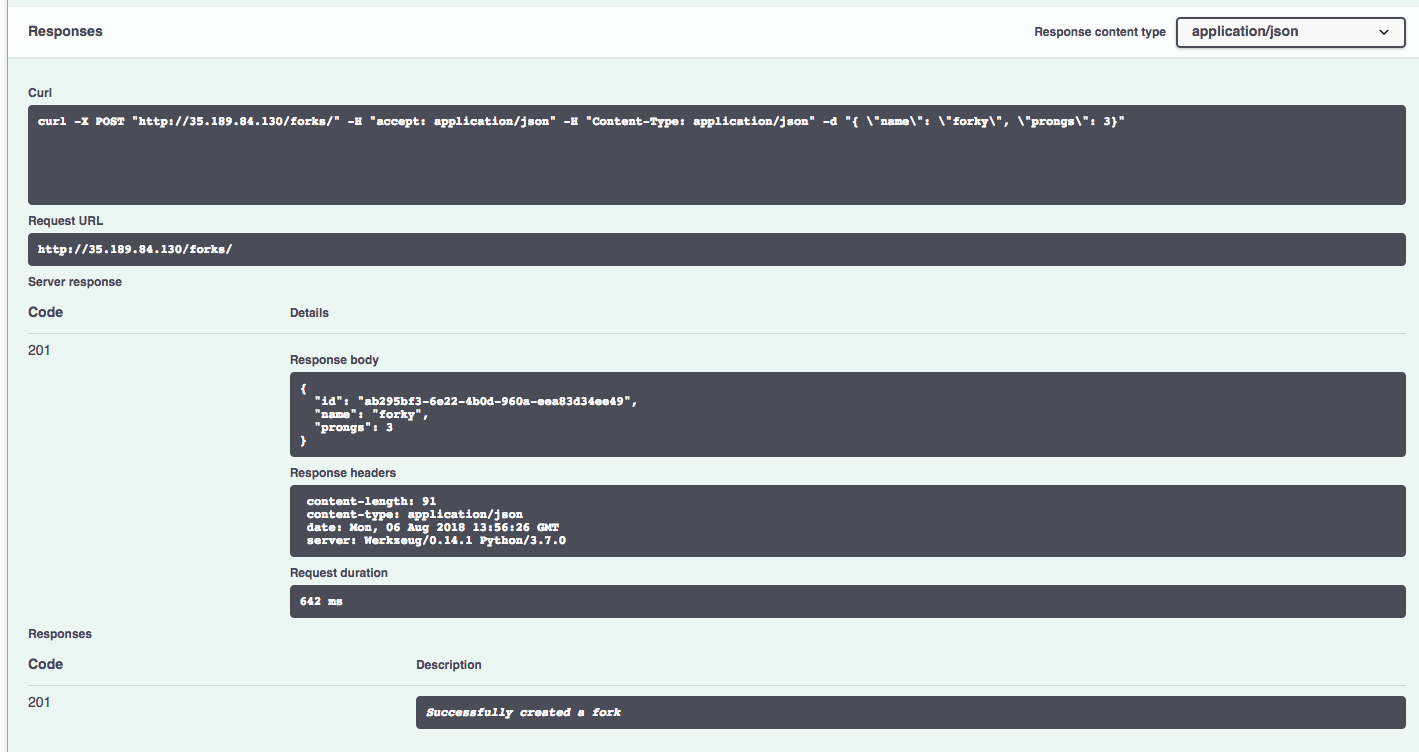This screenshot has height=752, width=1419.
Task: Select the server response code 201
Action: (x=39, y=350)
